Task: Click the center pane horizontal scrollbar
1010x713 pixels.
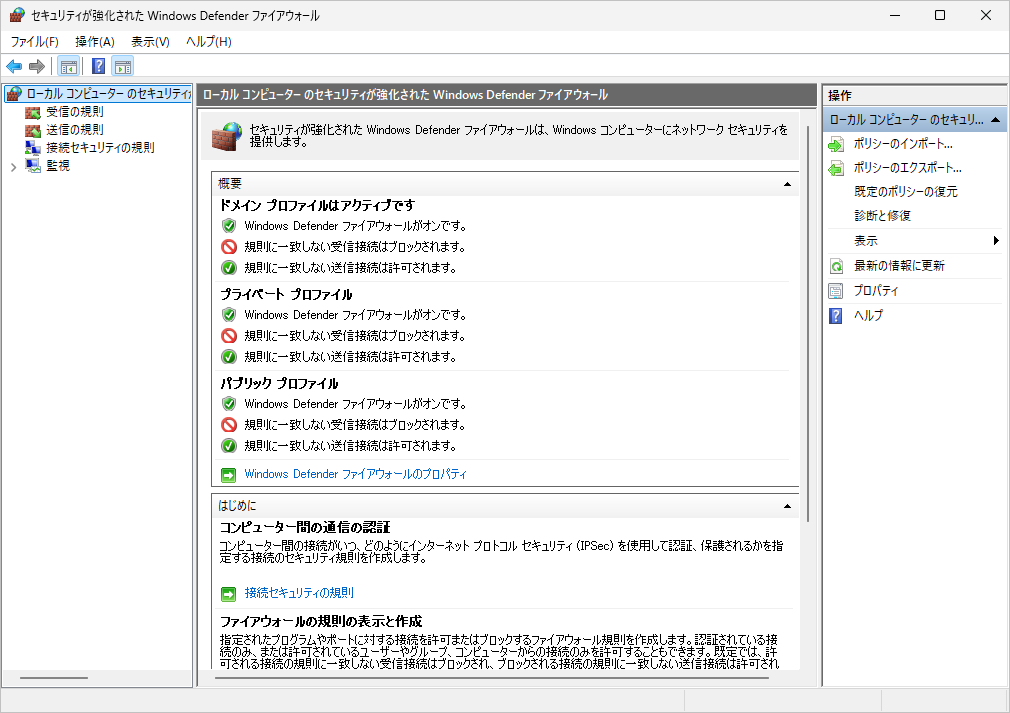Action: [x=492, y=678]
